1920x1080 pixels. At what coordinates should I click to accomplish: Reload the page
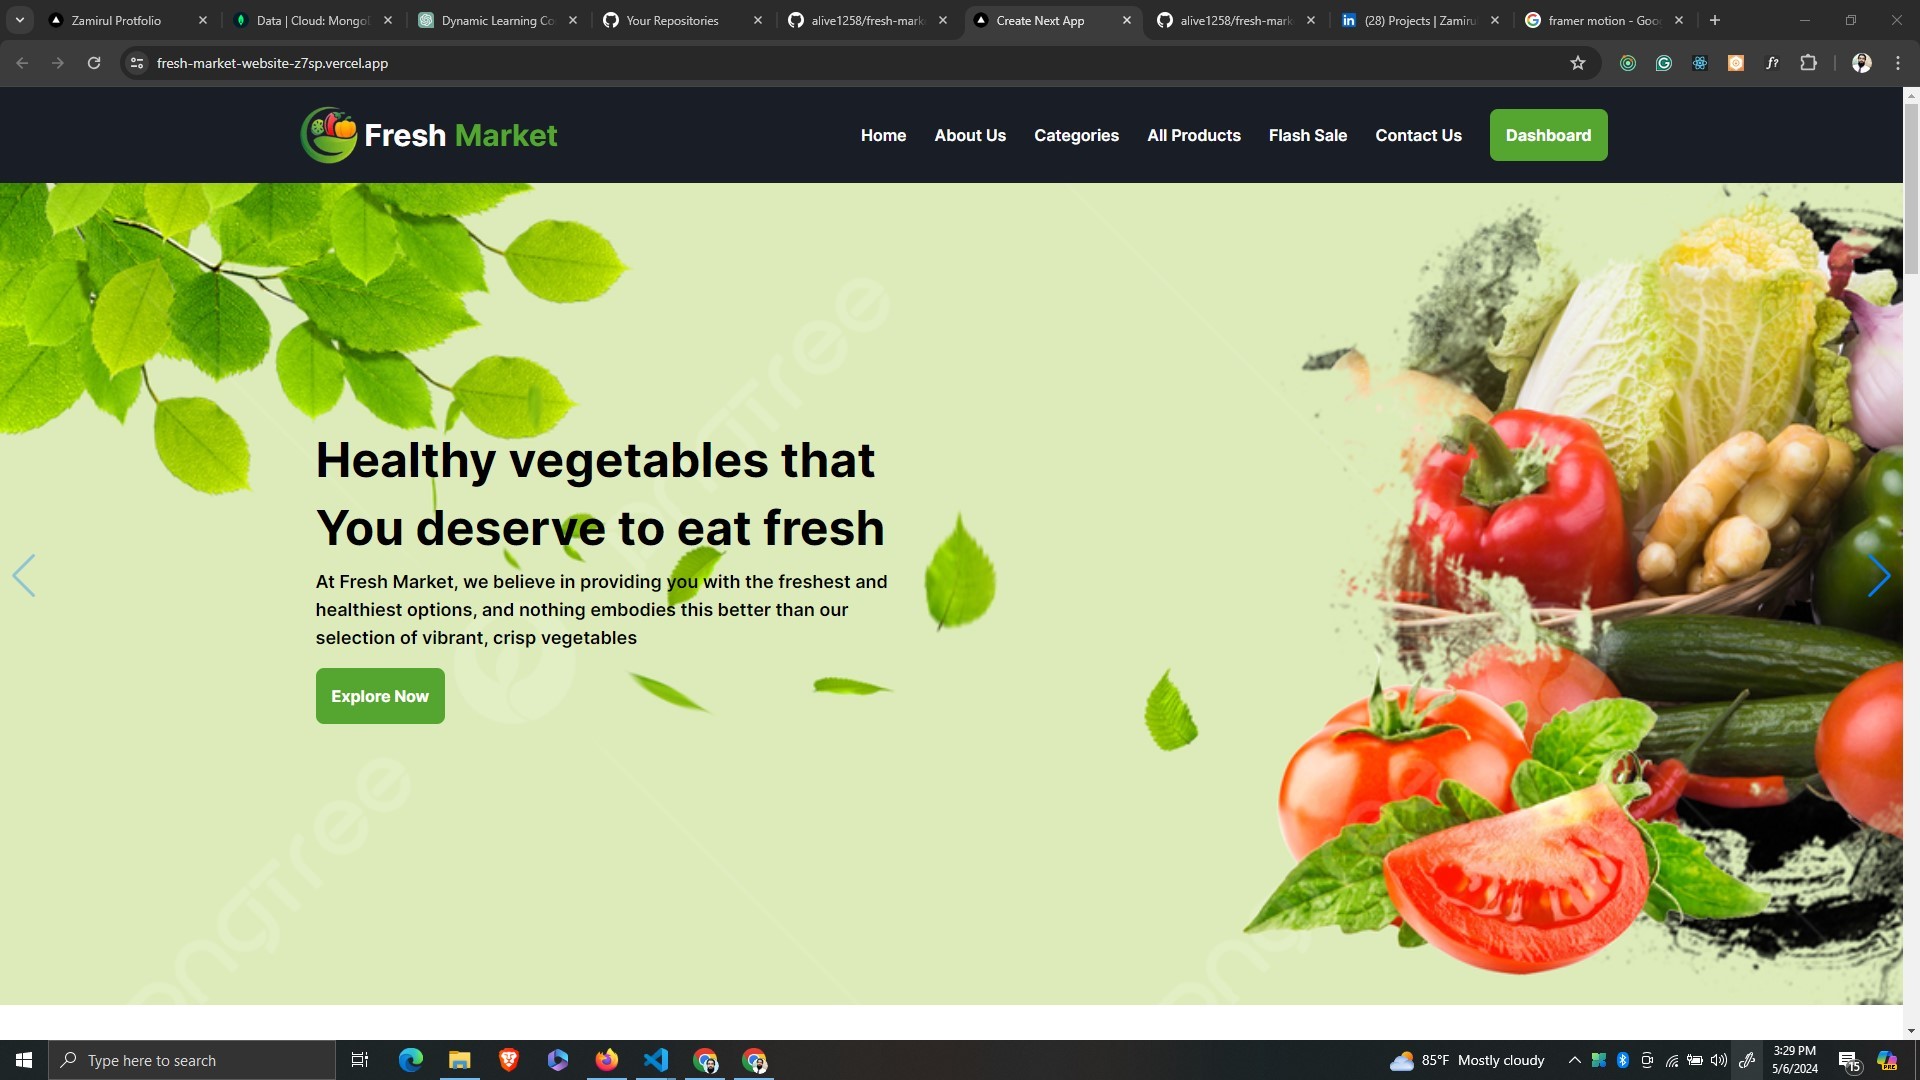94,63
